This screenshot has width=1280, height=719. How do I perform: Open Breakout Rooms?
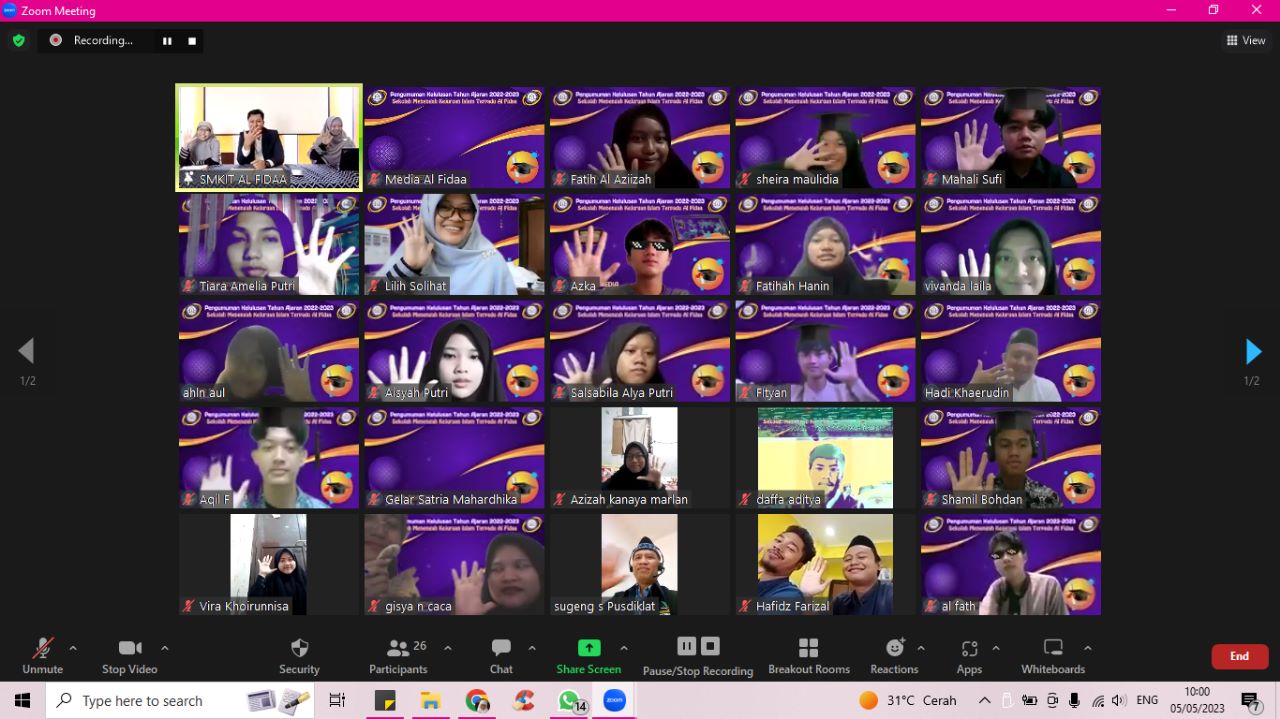[808, 655]
